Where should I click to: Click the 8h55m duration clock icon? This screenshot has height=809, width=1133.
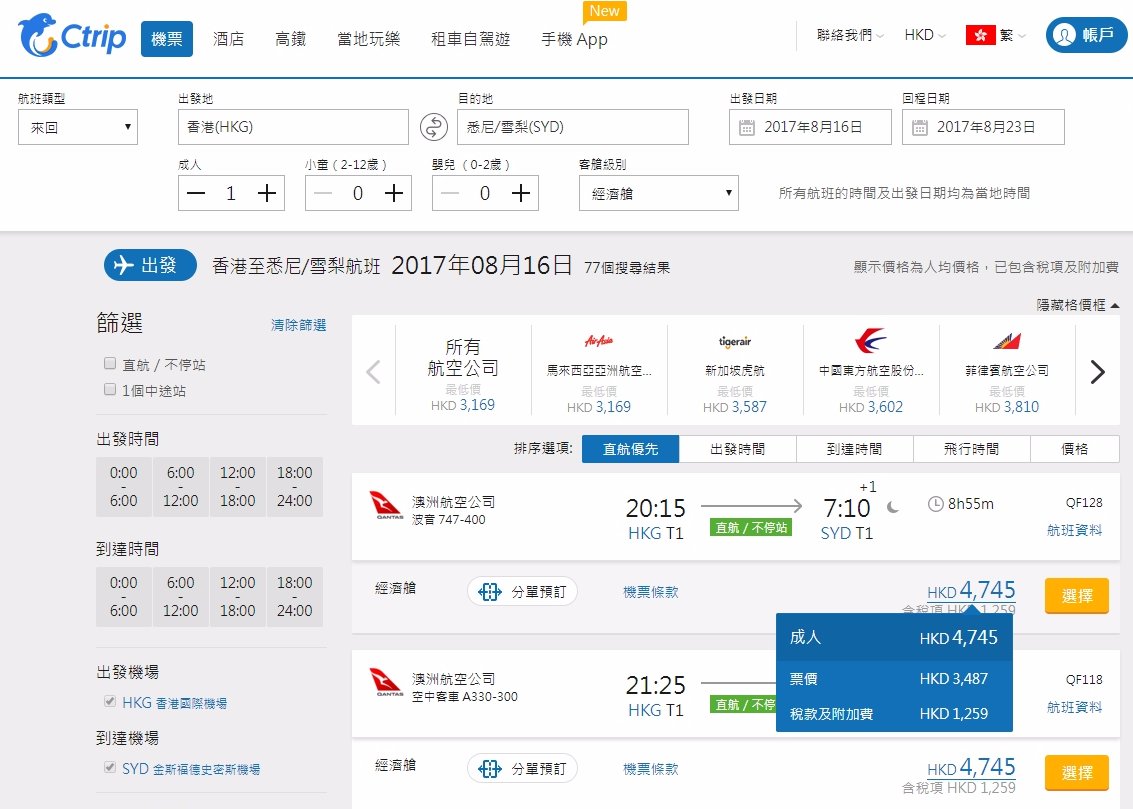[936, 503]
